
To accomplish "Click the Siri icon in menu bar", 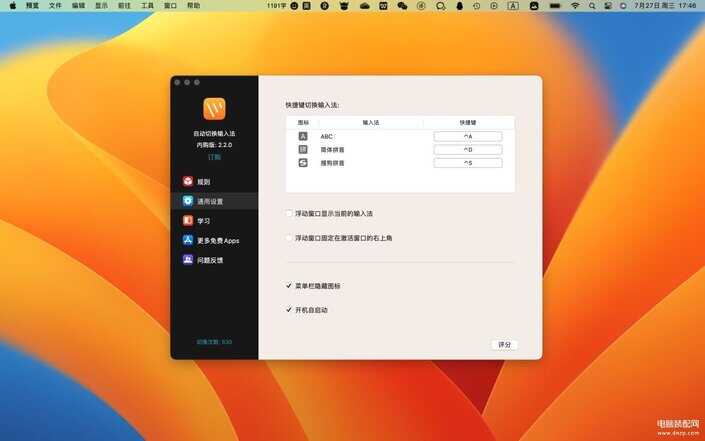I will [623, 6].
